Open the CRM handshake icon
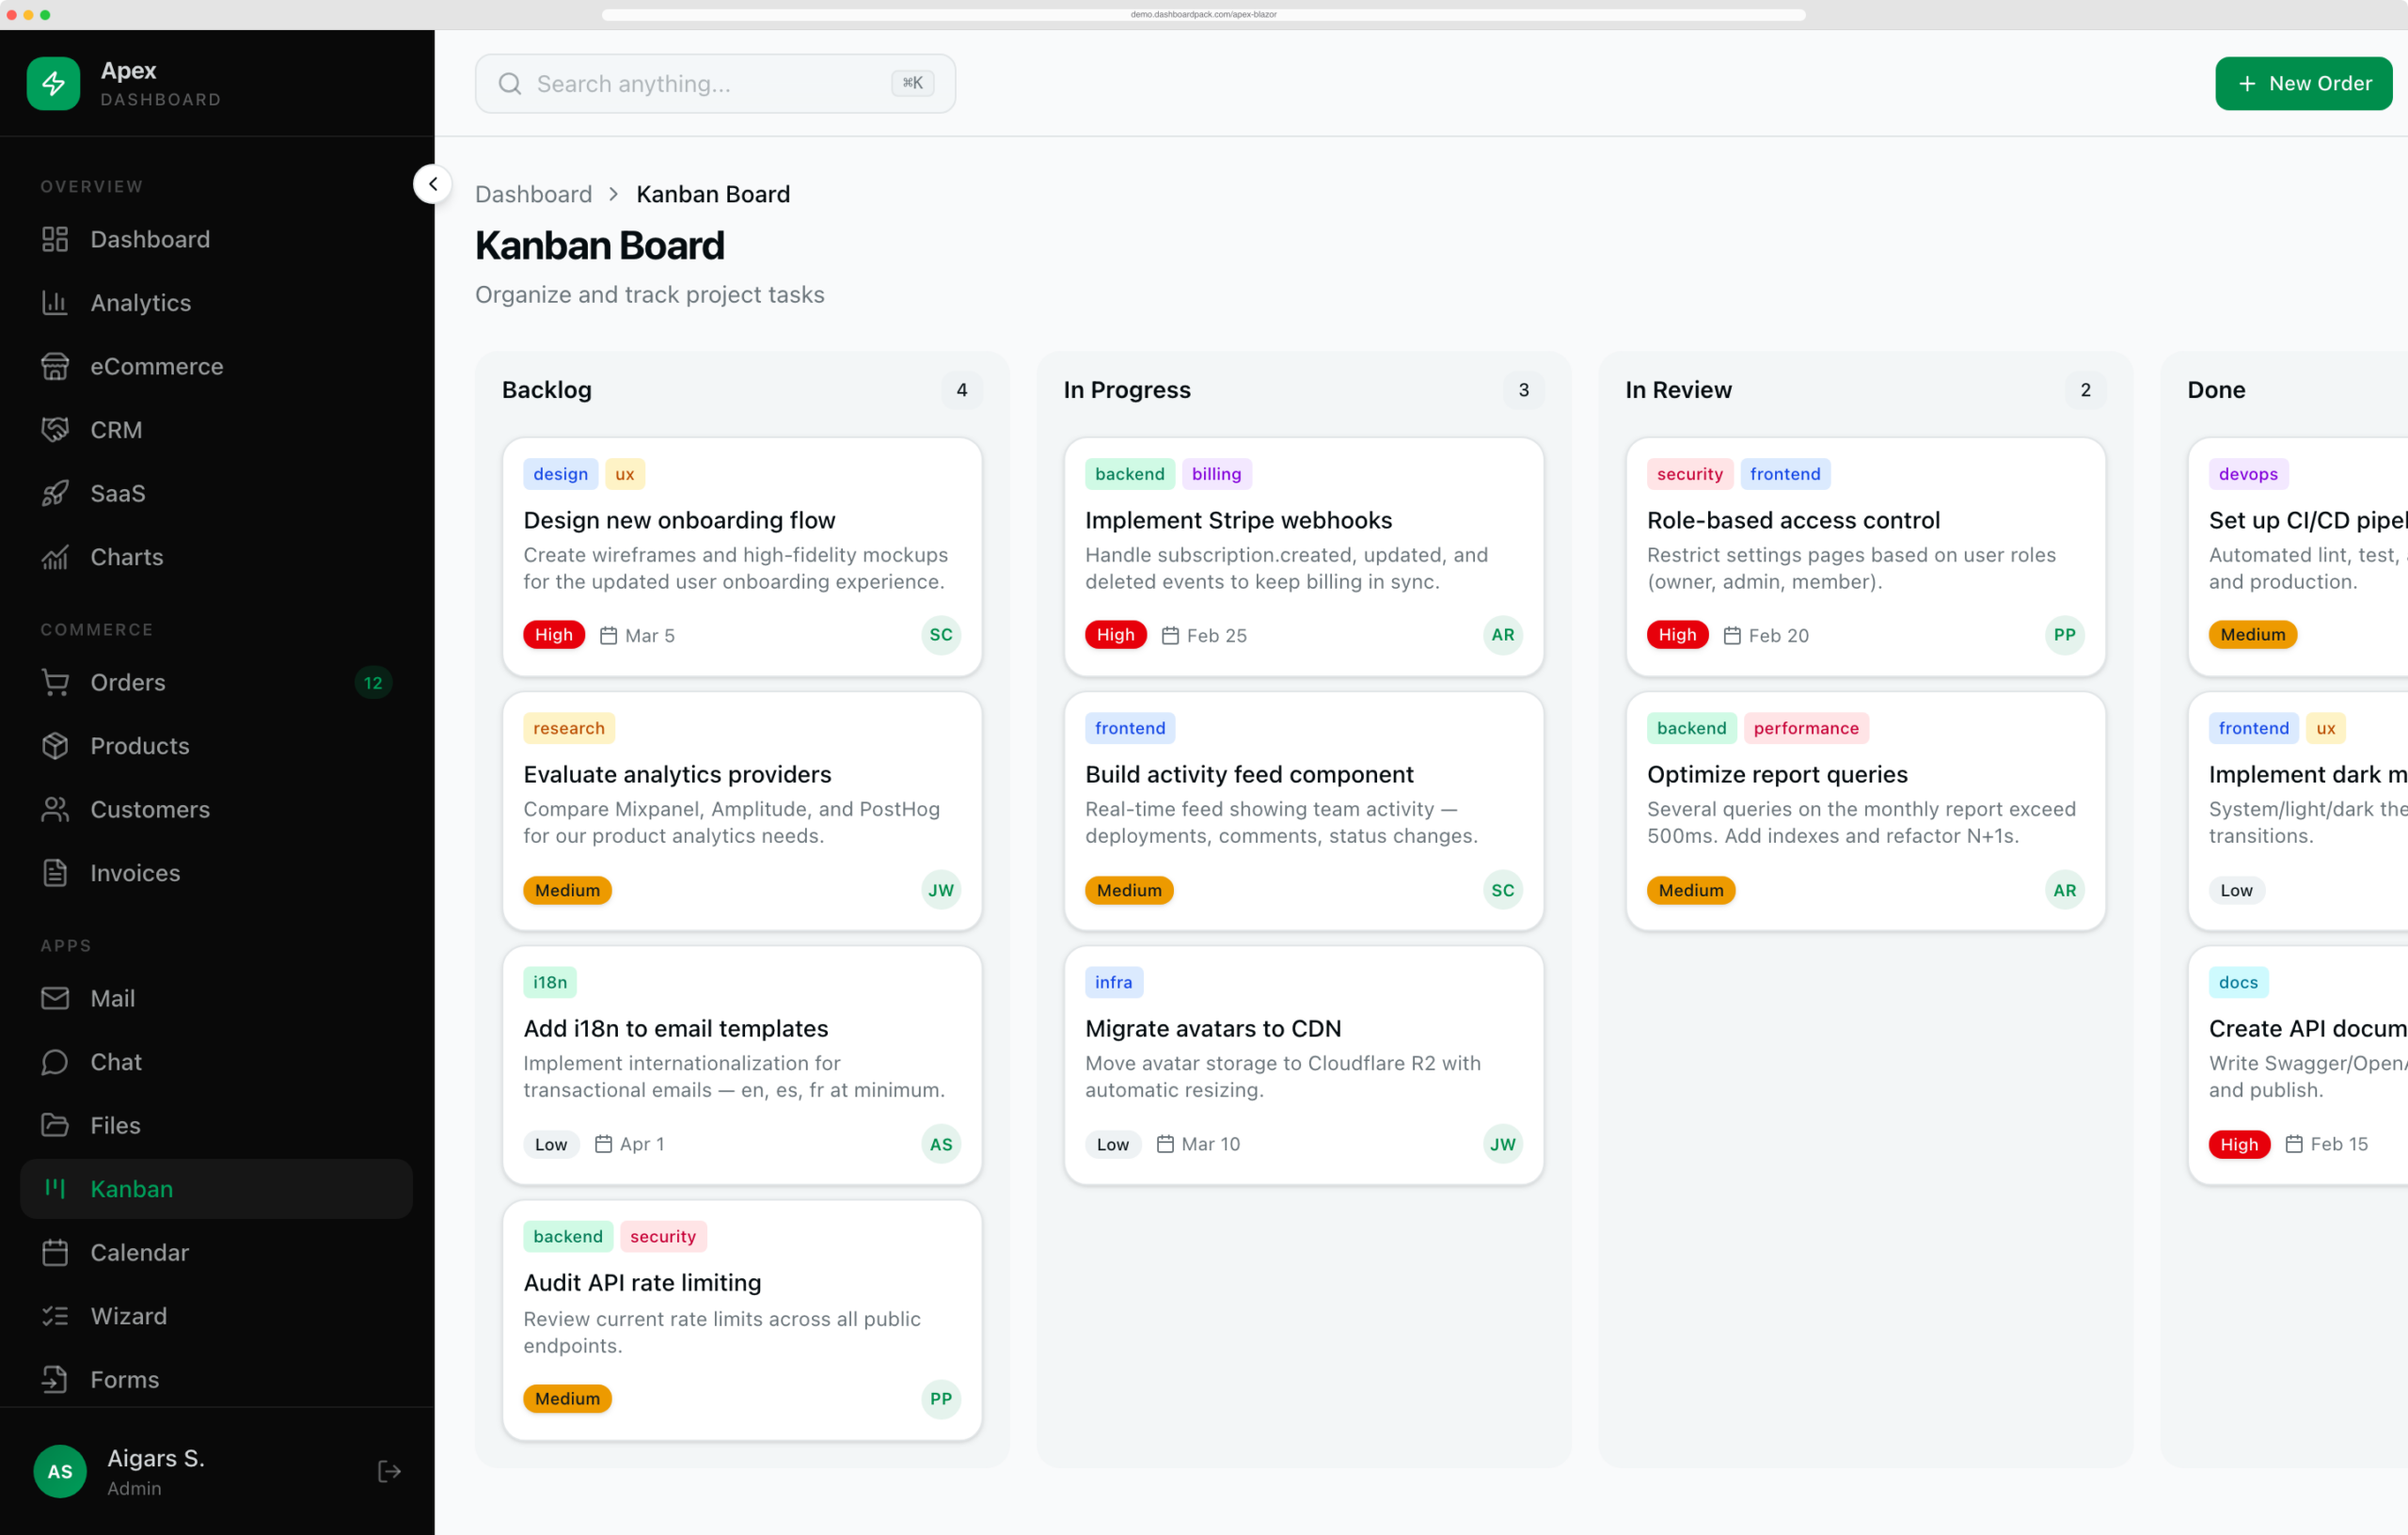The height and width of the screenshot is (1535, 2408). 55,429
